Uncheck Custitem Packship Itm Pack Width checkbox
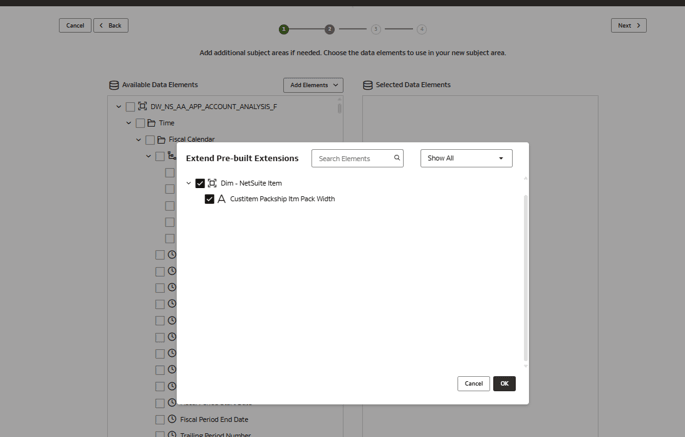Viewport: 685px width, 437px height. [210, 199]
